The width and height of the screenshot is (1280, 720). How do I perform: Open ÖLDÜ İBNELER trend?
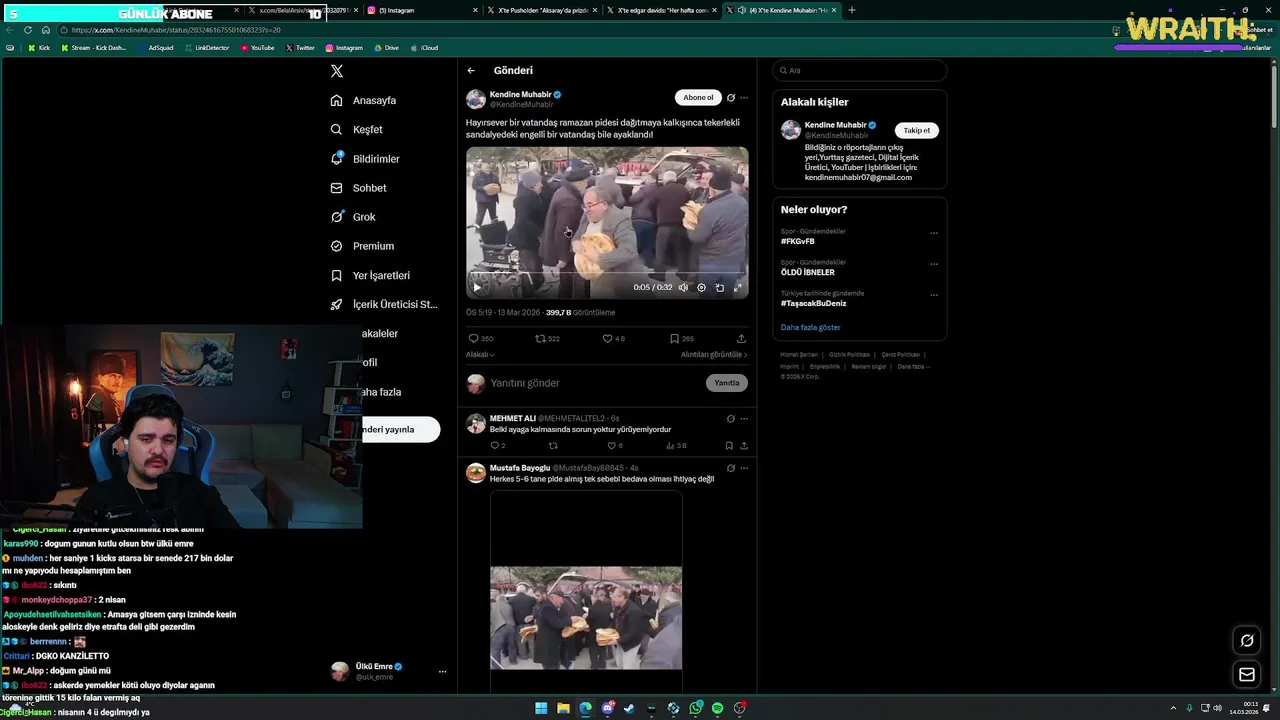808,272
